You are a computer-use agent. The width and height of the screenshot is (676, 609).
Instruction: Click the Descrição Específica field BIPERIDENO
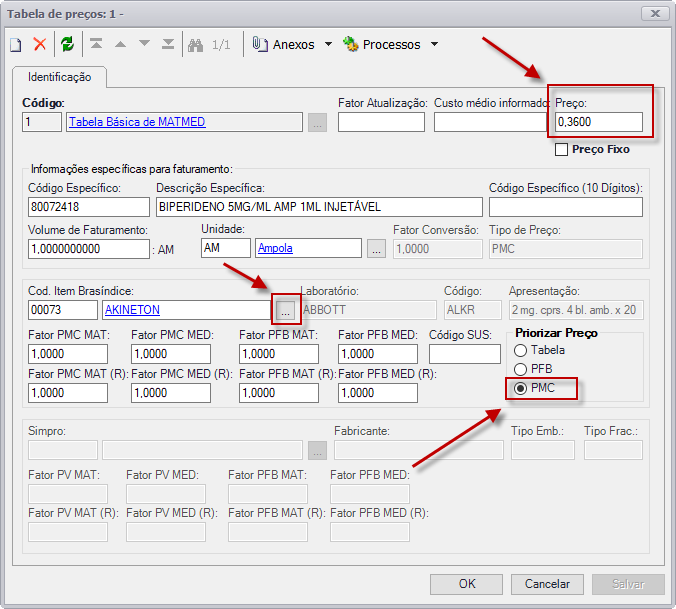319,207
